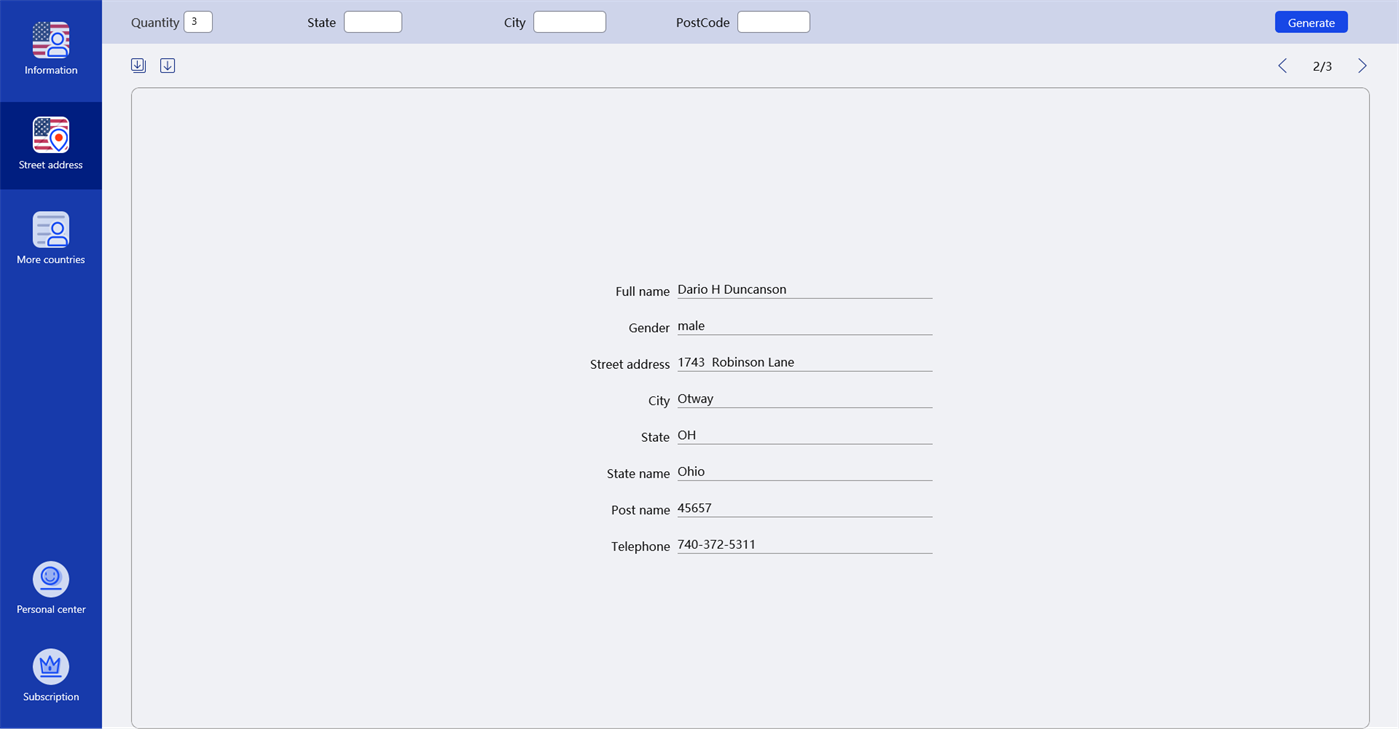Image resolution: width=1399 pixels, height=729 pixels.
Task: Click the stacked download-all icon
Action: [138, 66]
